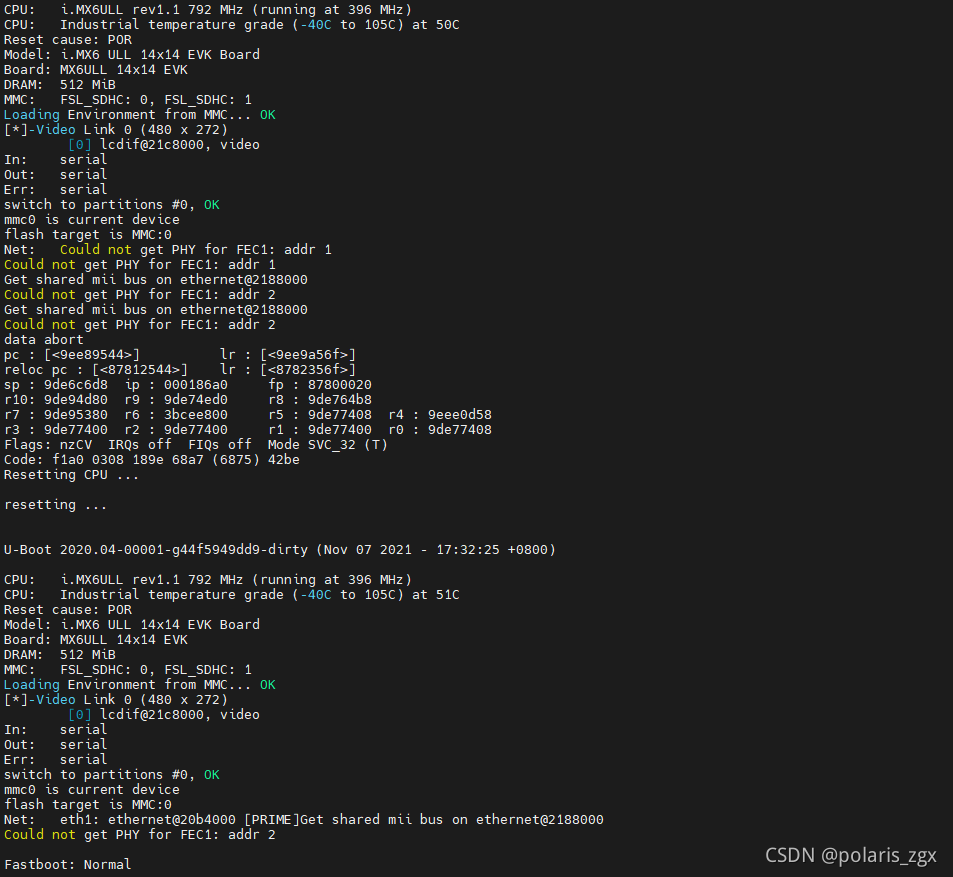Screen dimensions: 953x877
Task: Click the 'data abort' error line
Action: (44, 339)
